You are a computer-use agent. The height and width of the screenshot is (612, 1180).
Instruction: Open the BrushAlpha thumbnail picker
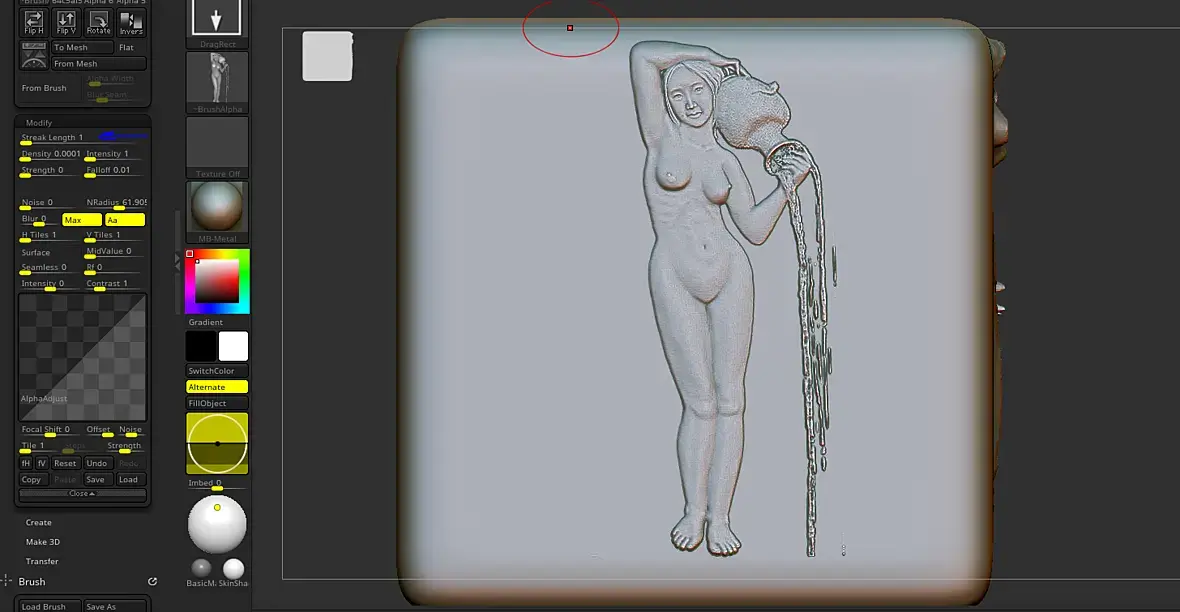tap(217, 83)
